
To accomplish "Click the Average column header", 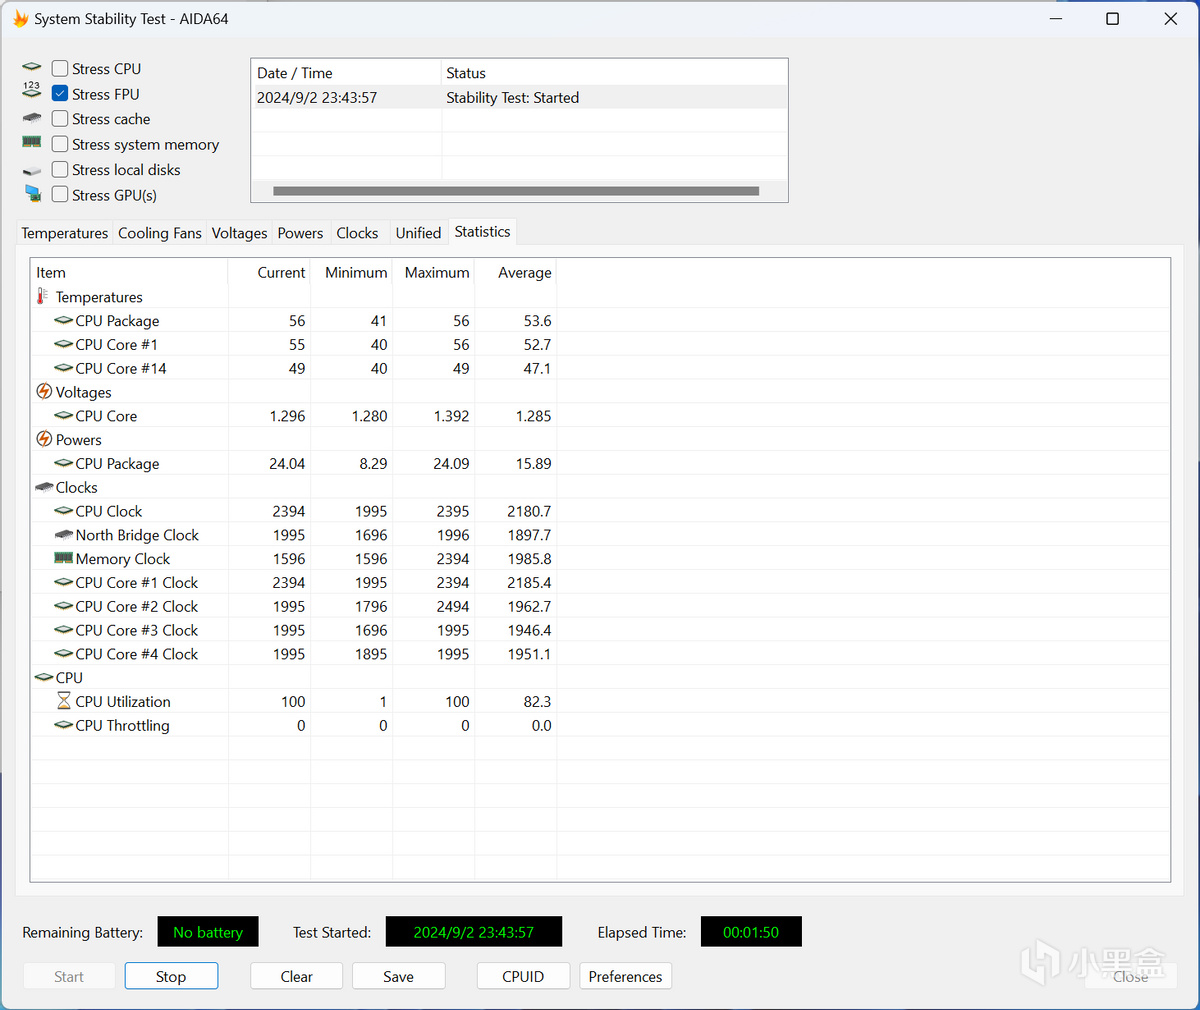I will click(x=515, y=272).
